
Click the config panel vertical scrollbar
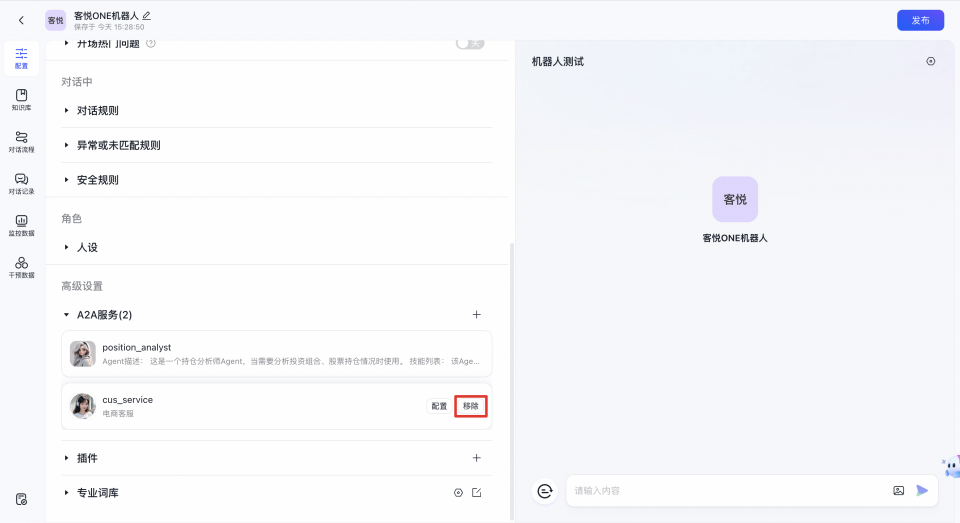coord(512,380)
